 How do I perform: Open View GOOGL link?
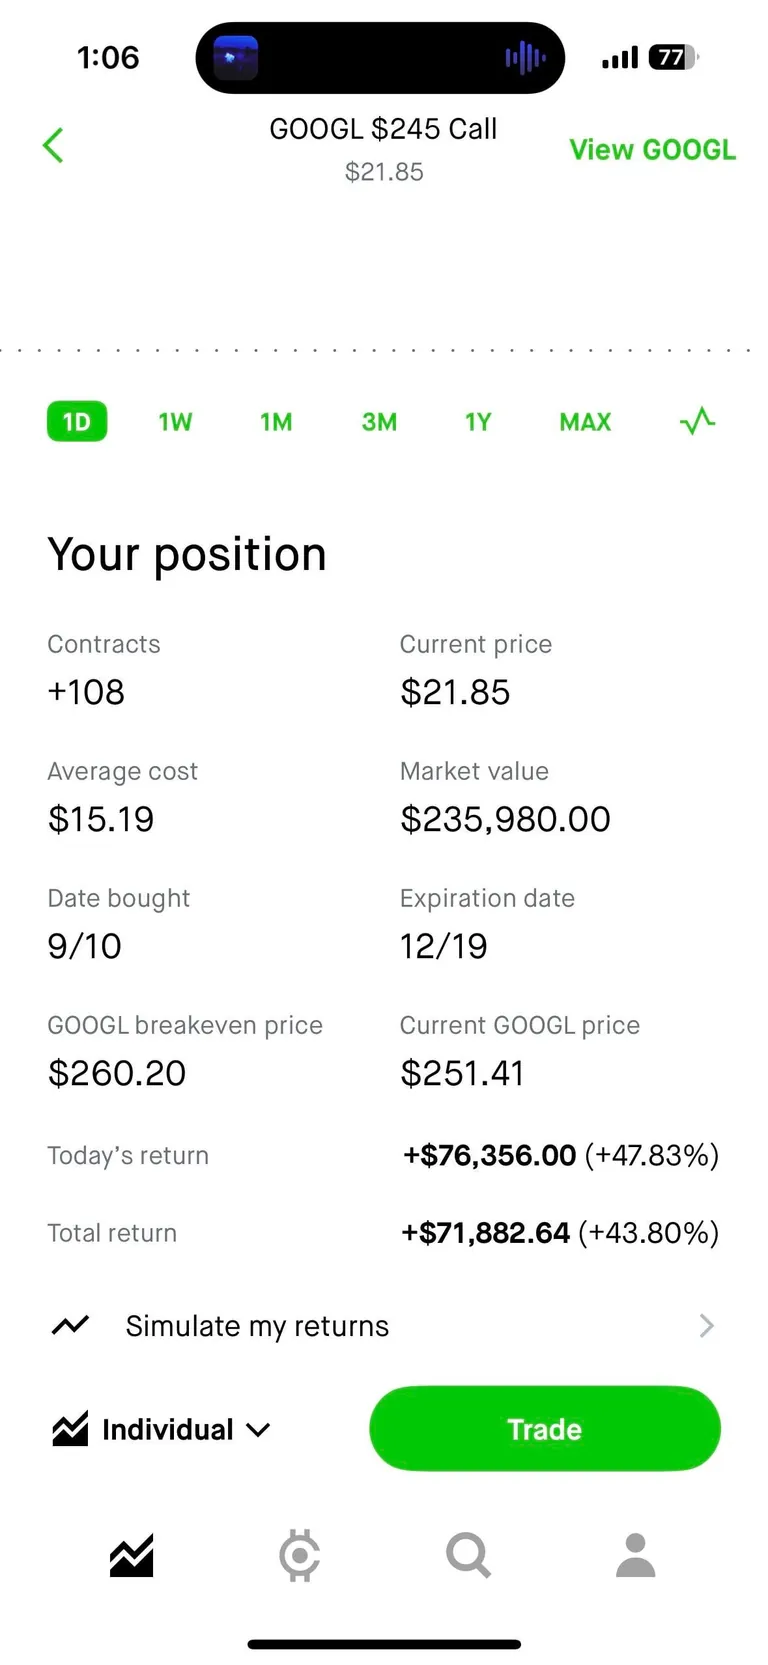click(652, 148)
